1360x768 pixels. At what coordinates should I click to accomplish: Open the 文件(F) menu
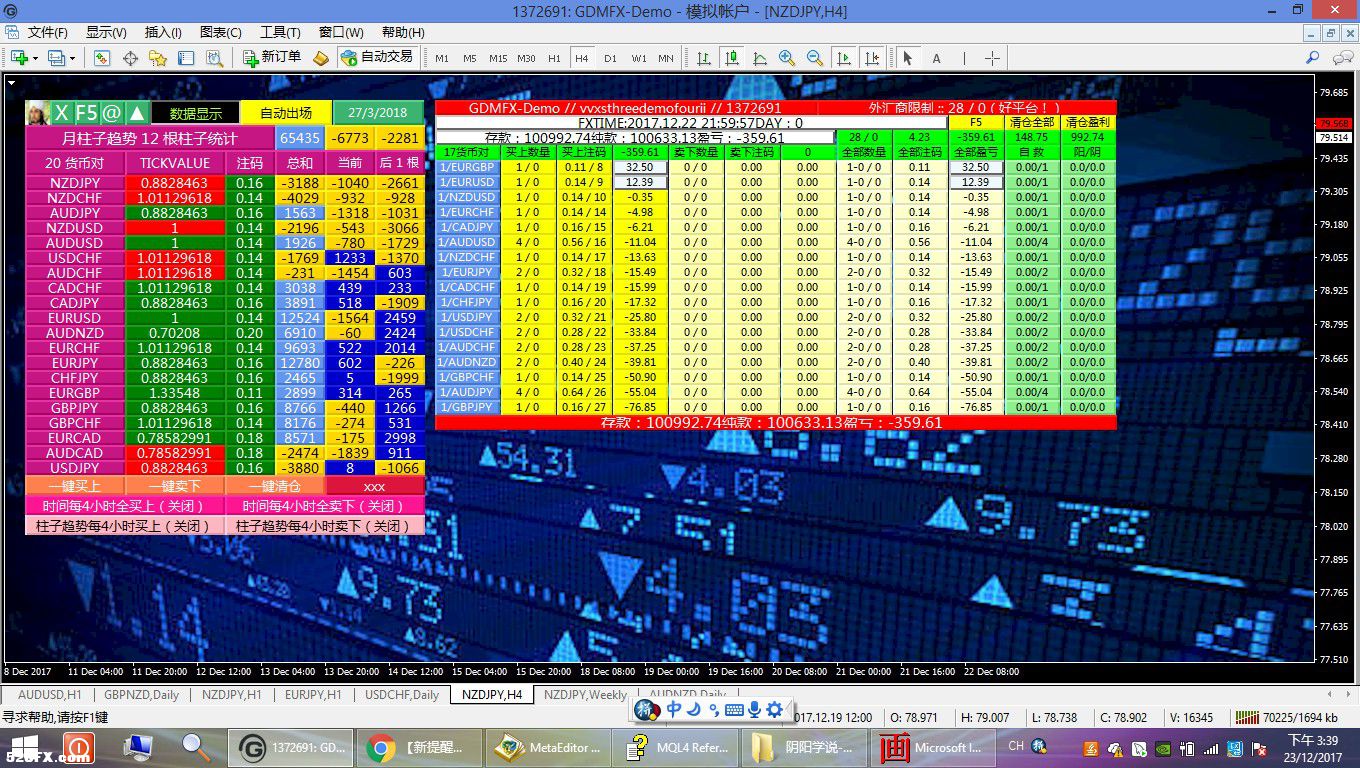pyautogui.click(x=47, y=32)
